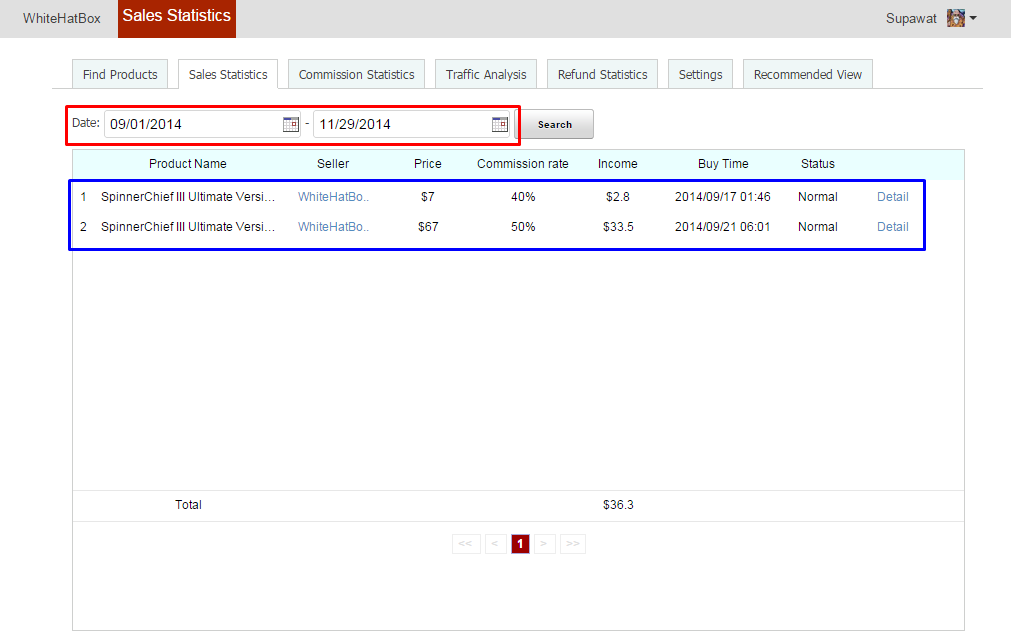Switch to the Find Products tab

[x=120, y=74]
